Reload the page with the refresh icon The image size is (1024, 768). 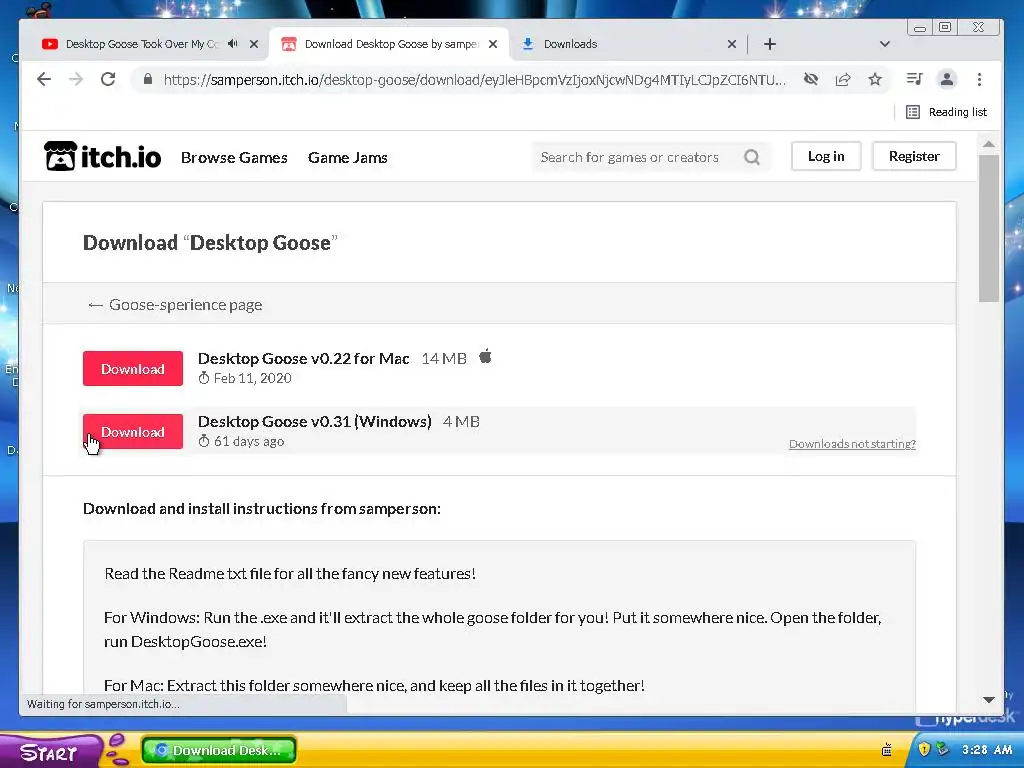click(x=108, y=80)
